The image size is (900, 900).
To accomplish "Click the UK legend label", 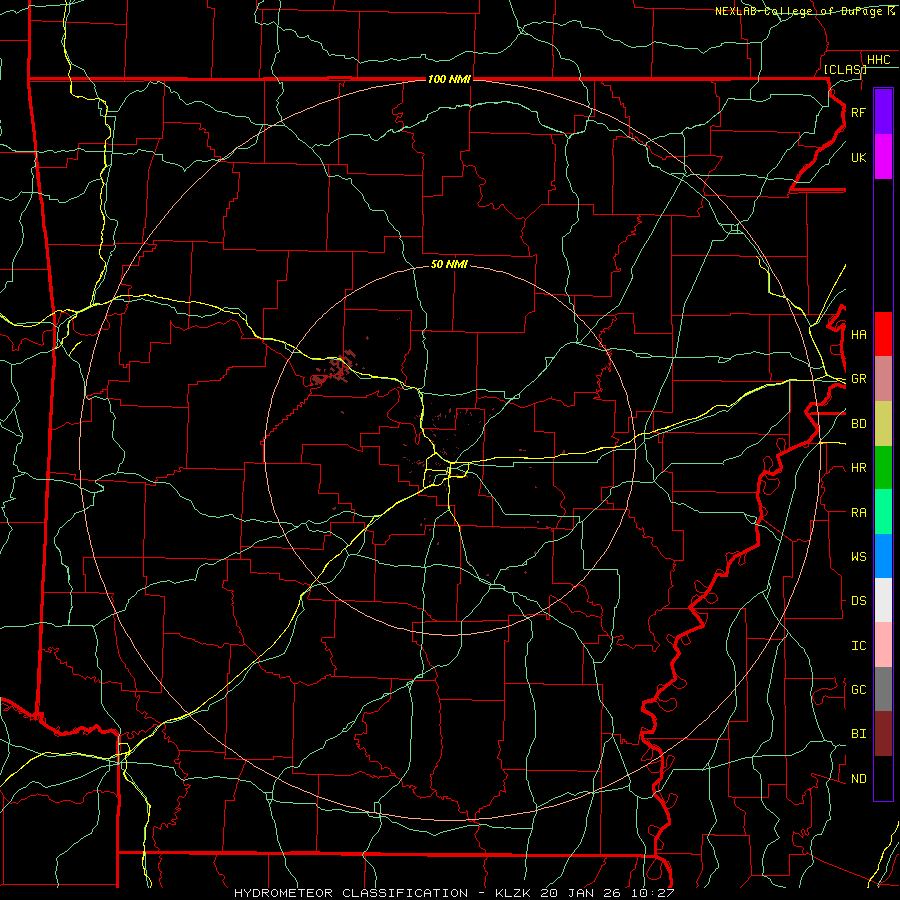I will pyautogui.click(x=858, y=157).
